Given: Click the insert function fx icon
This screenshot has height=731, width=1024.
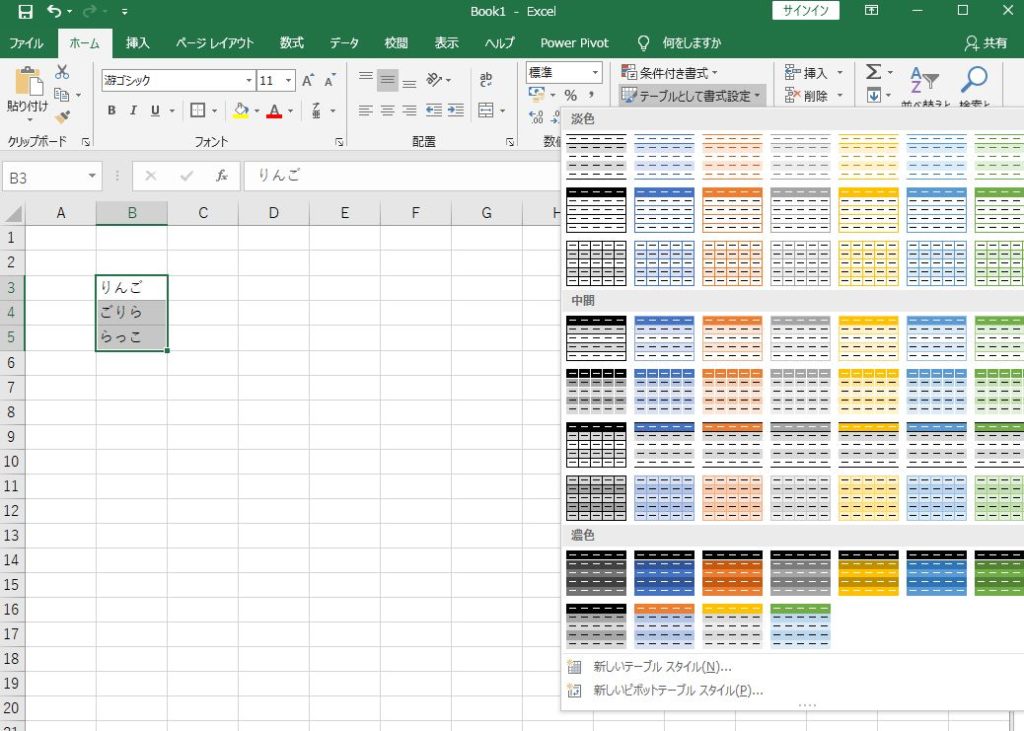Looking at the screenshot, I should click(222, 176).
